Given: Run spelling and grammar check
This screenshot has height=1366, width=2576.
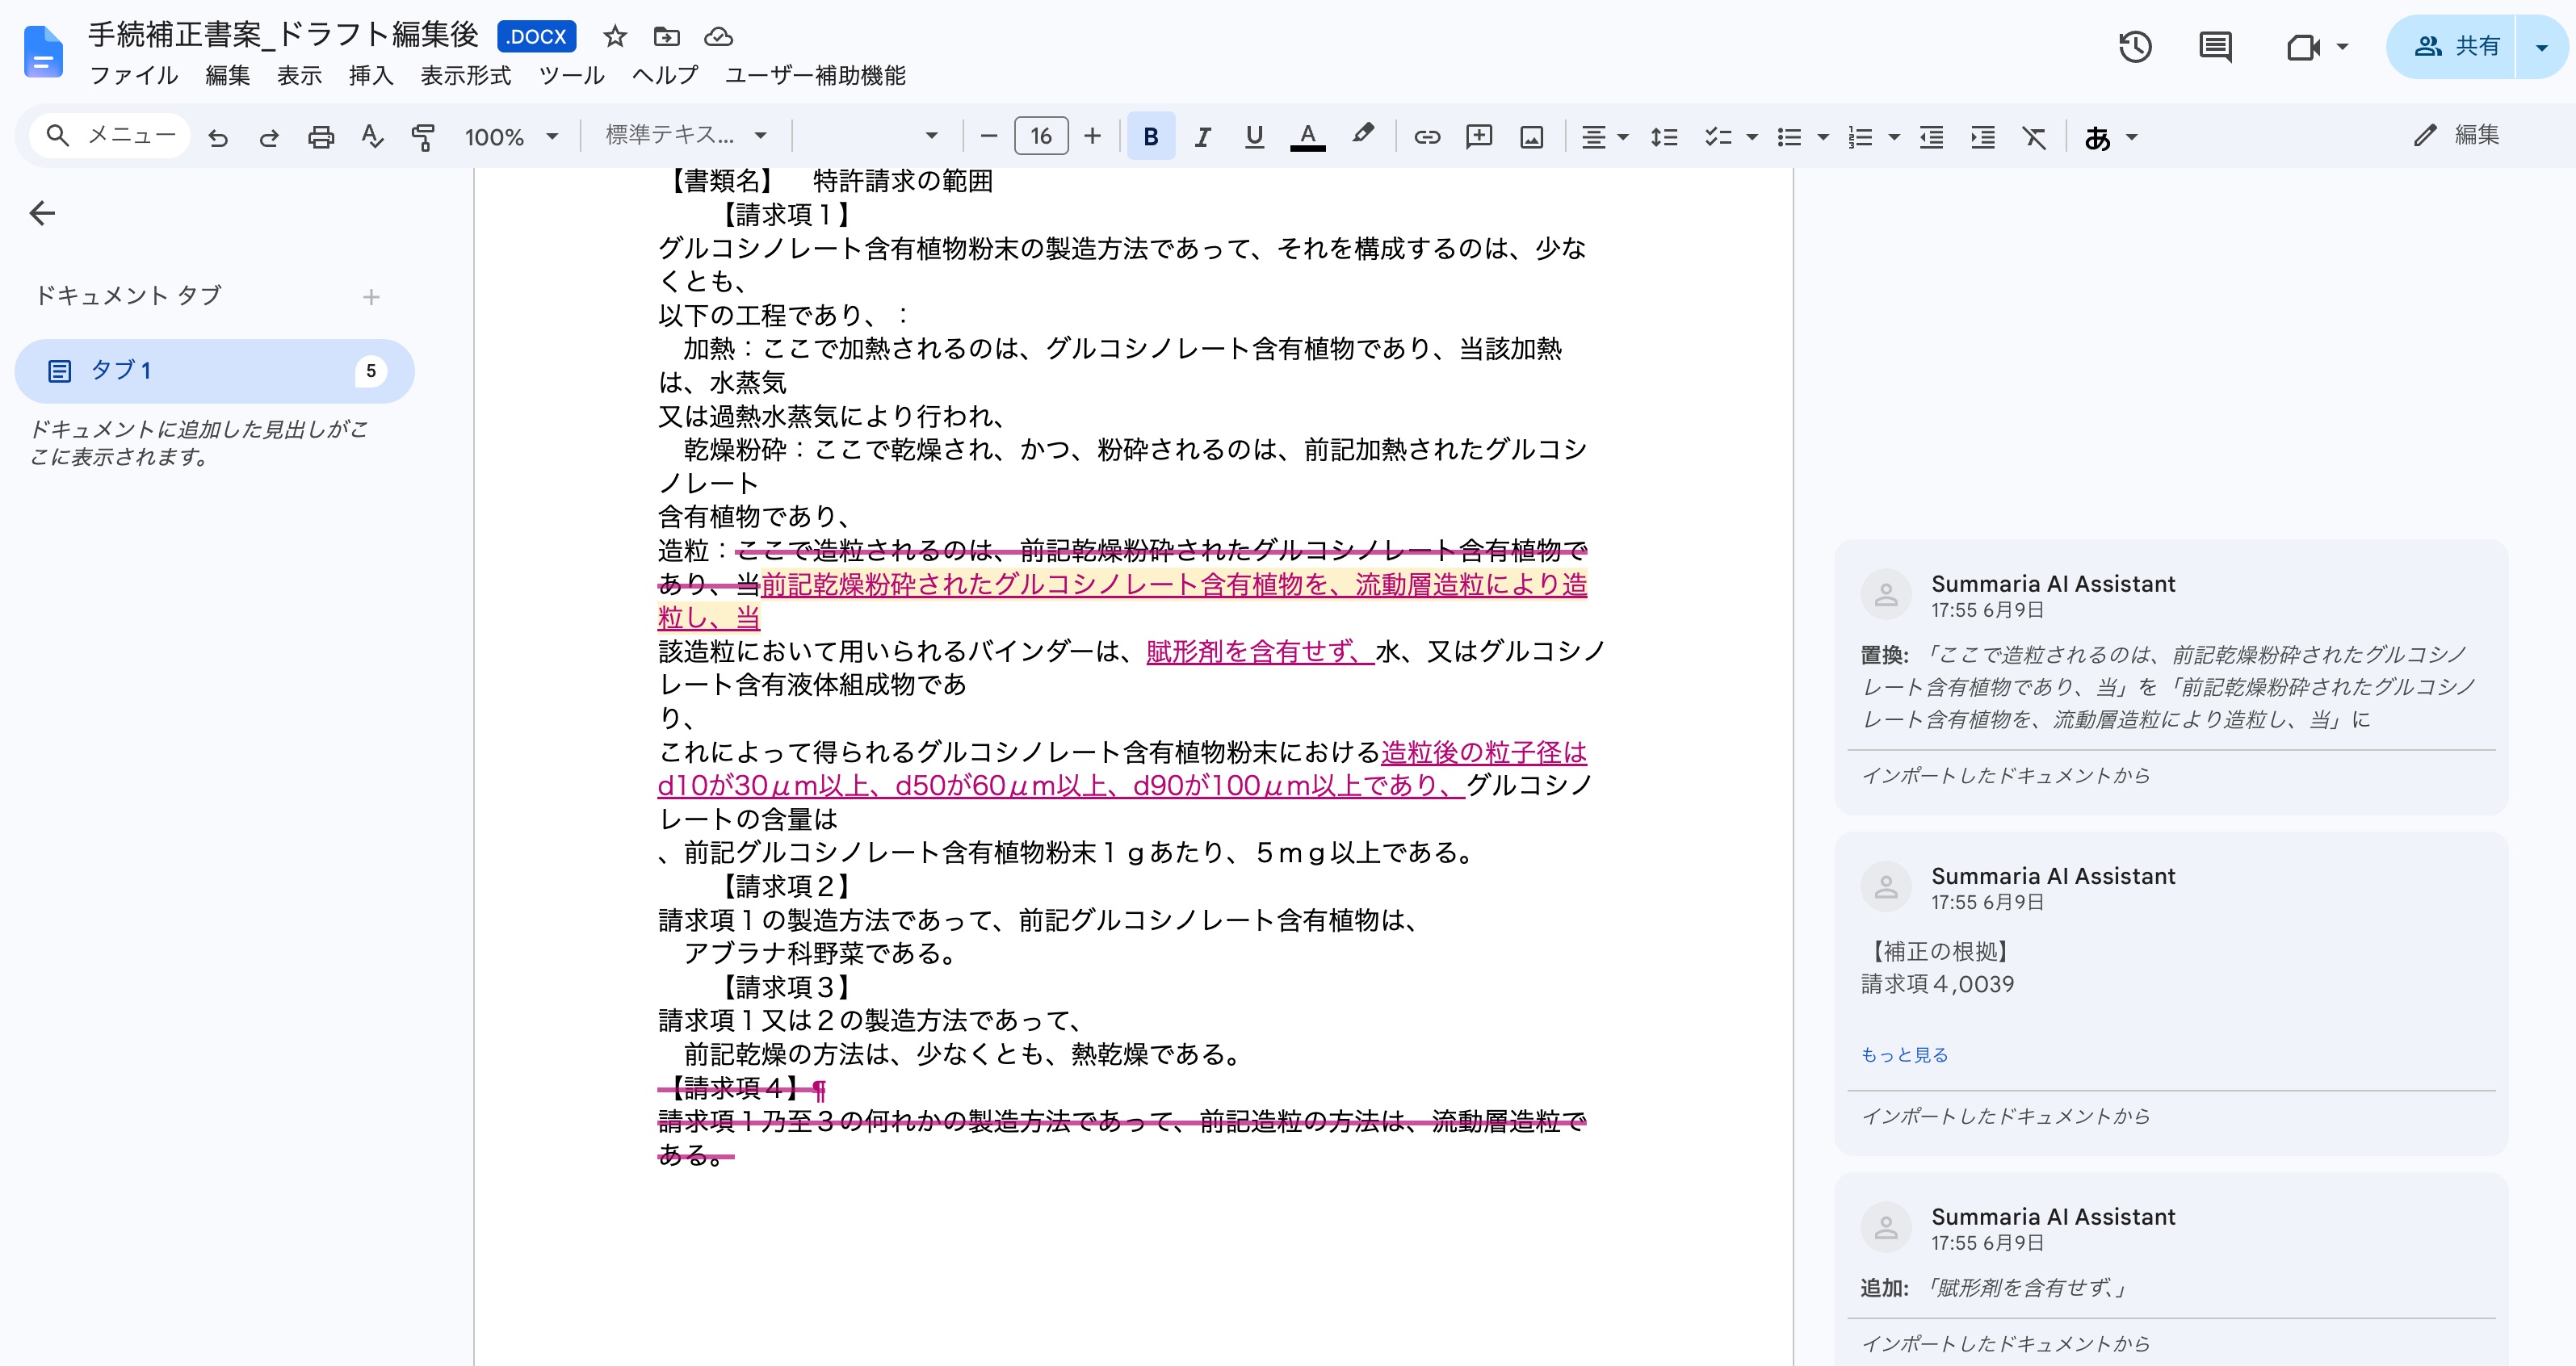Looking at the screenshot, I should coord(372,137).
